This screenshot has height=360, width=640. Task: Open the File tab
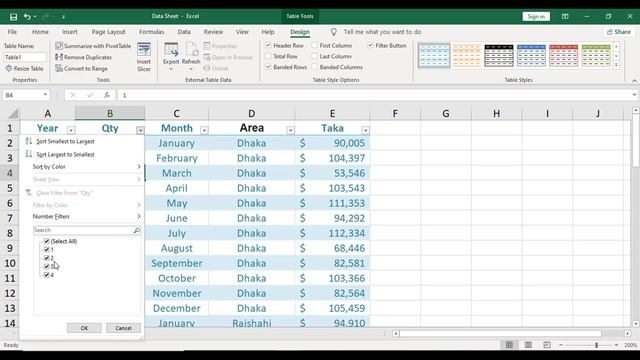pyautogui.click(x=12, y=32)
